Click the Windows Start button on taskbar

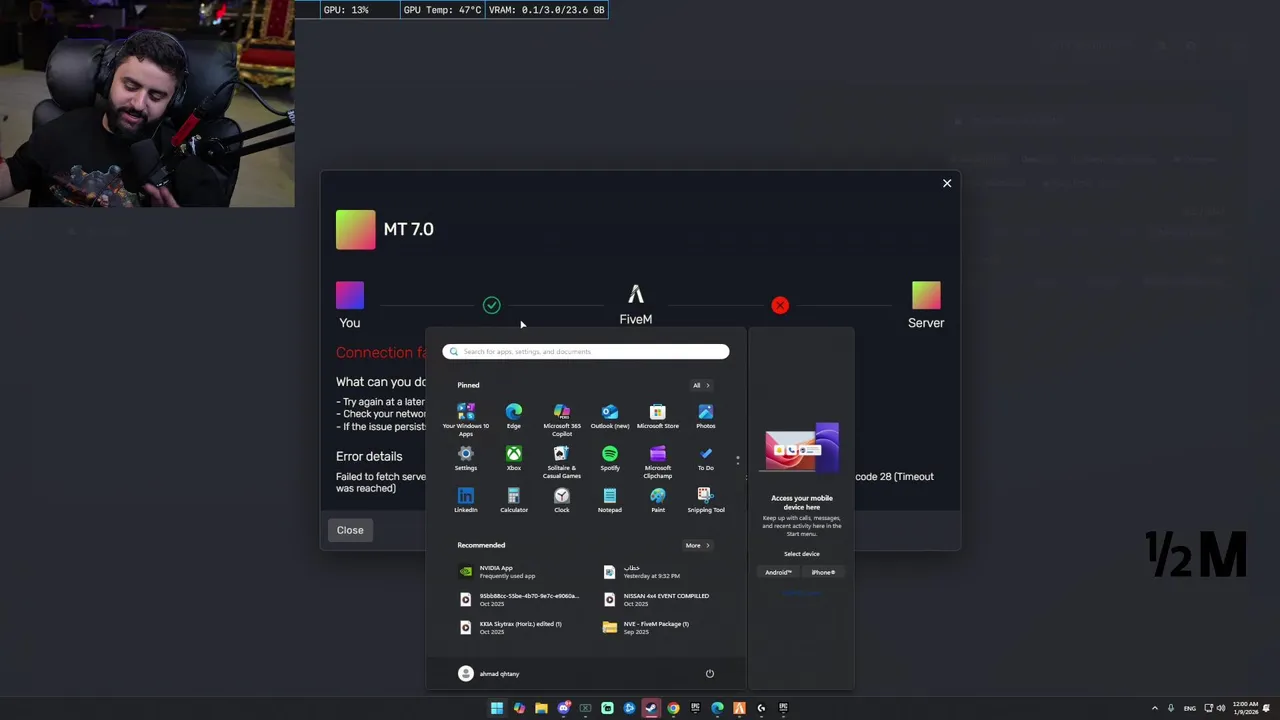point(497,708)
